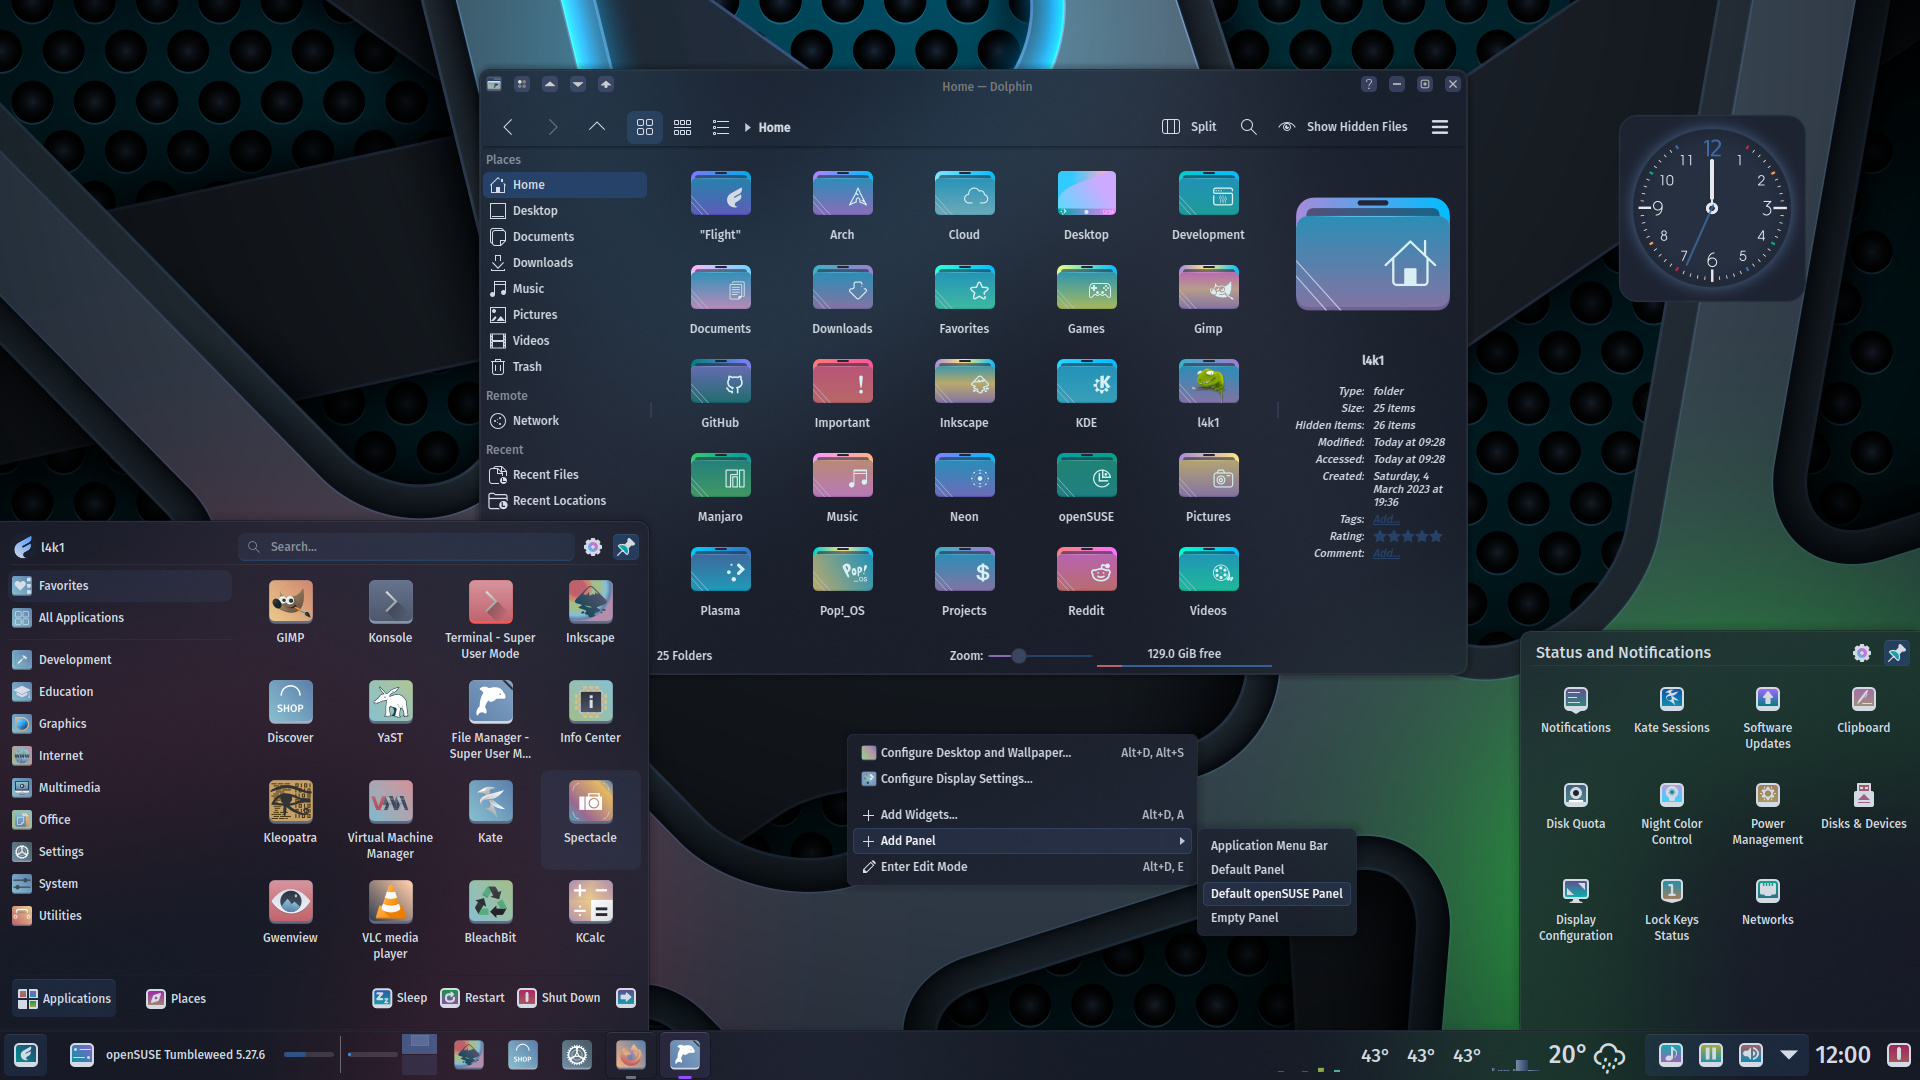Open the GIMP app in launcher

pyautogui.click(x=290, y=612)
